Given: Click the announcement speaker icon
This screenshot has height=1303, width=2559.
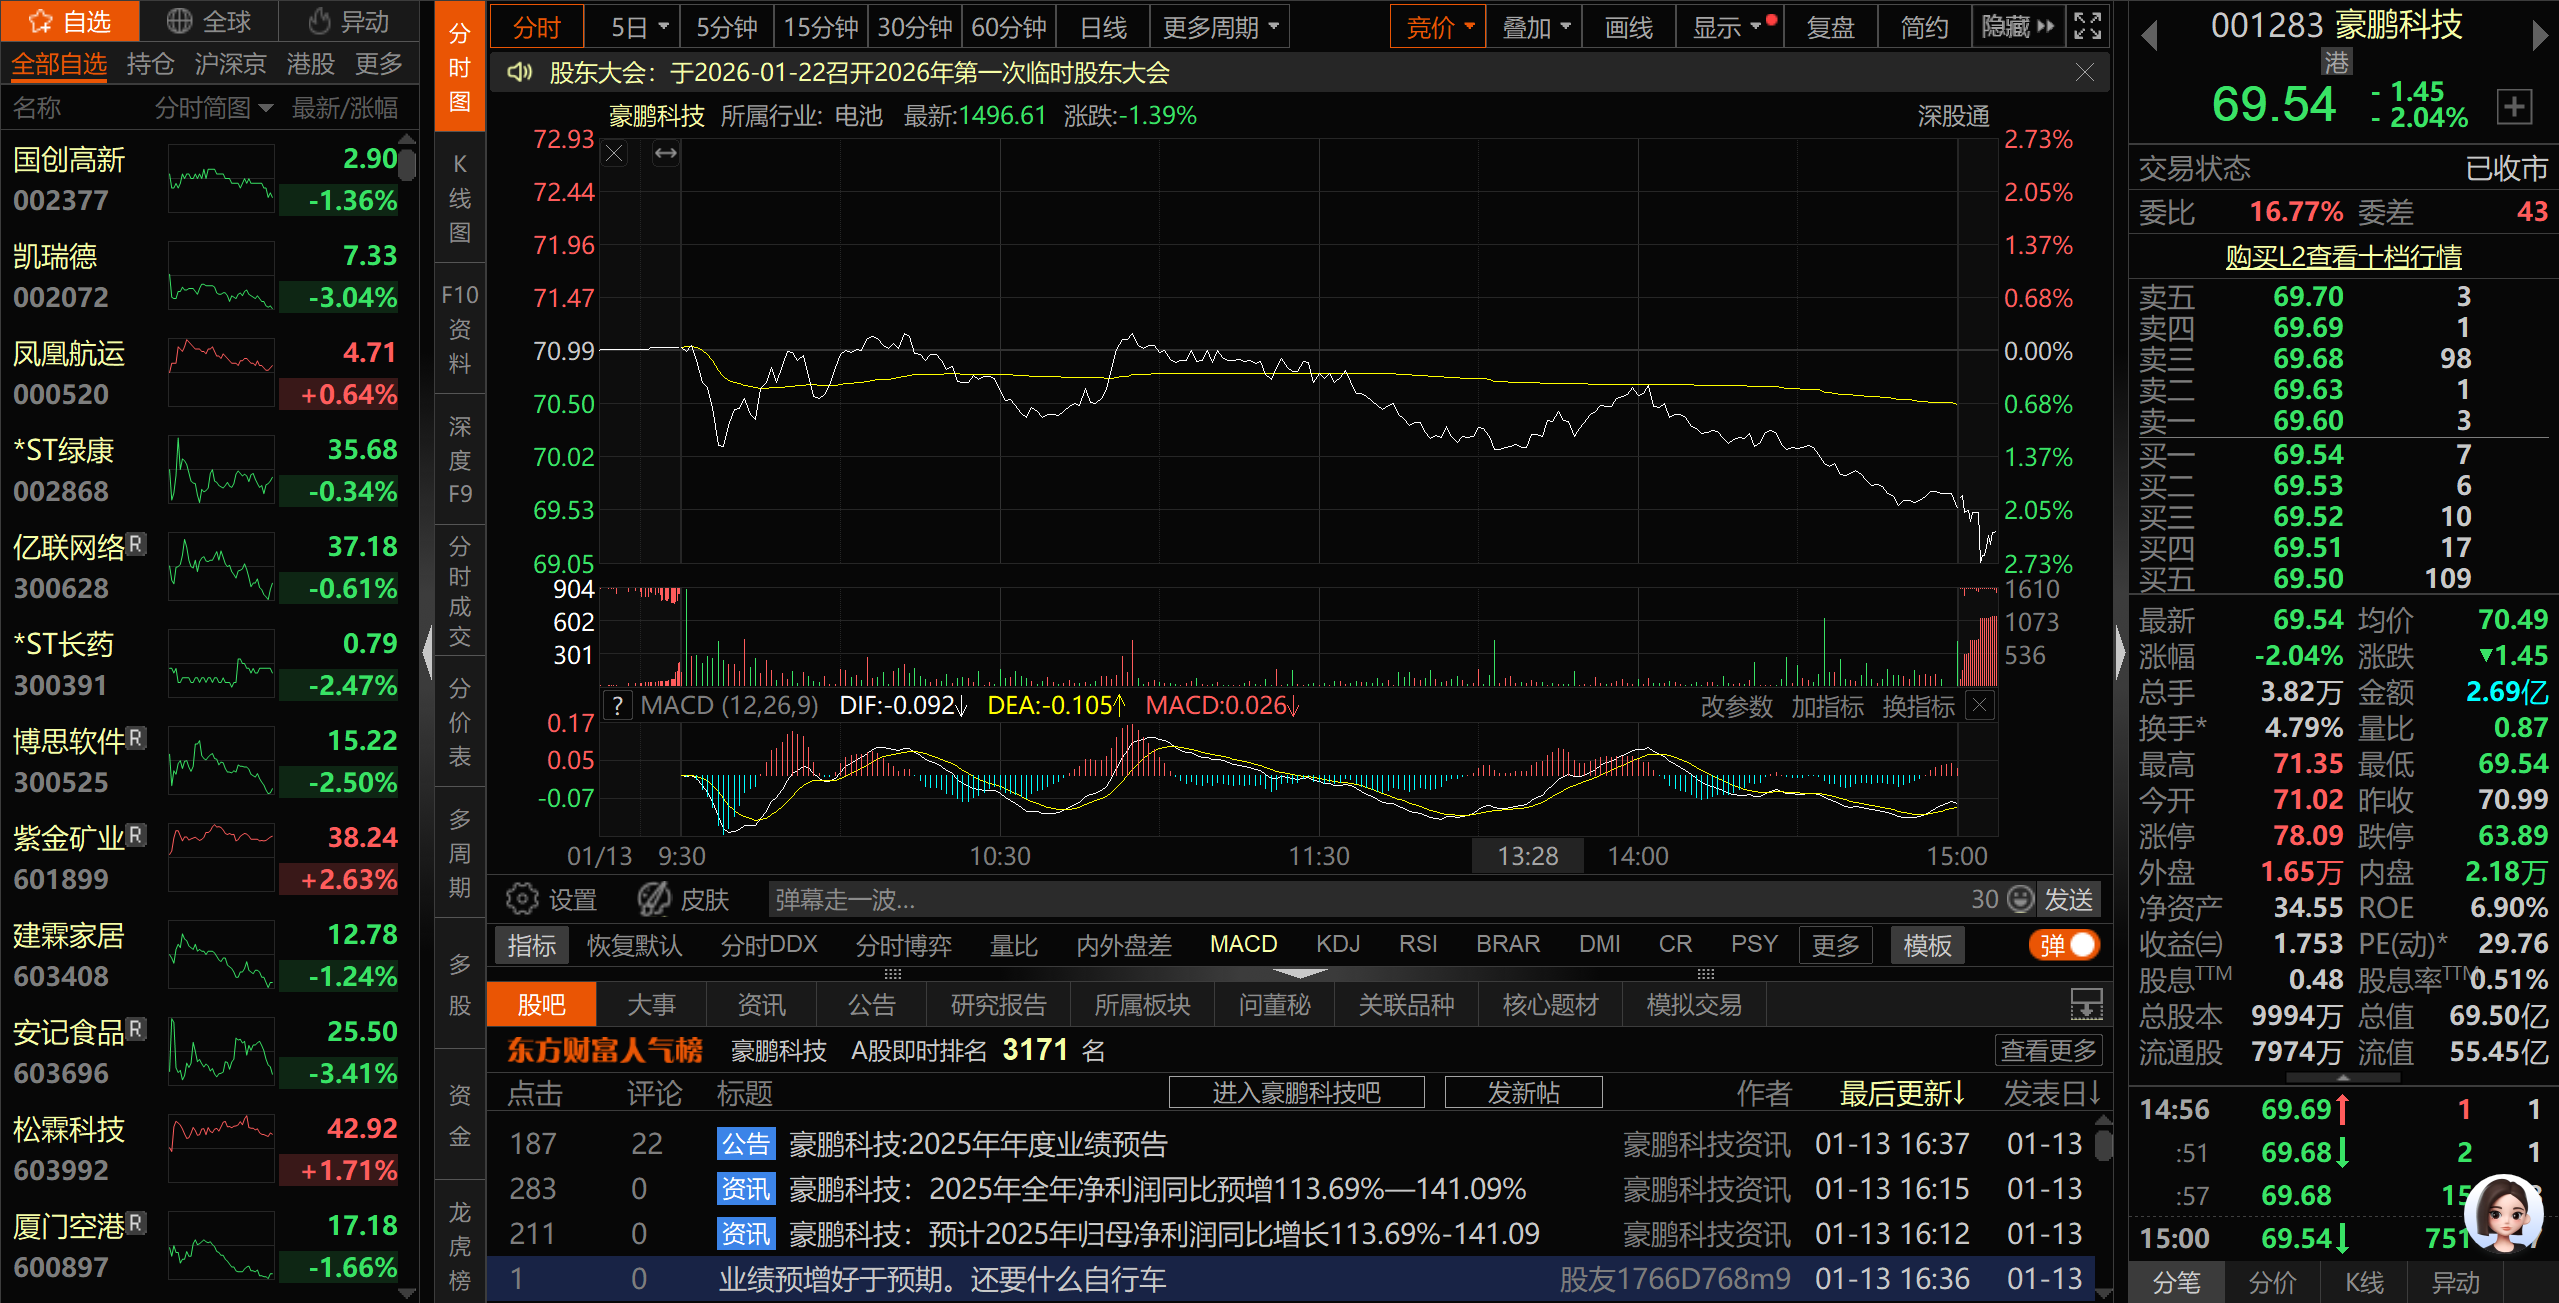Looking at the screenshot, I should (519, 72).
